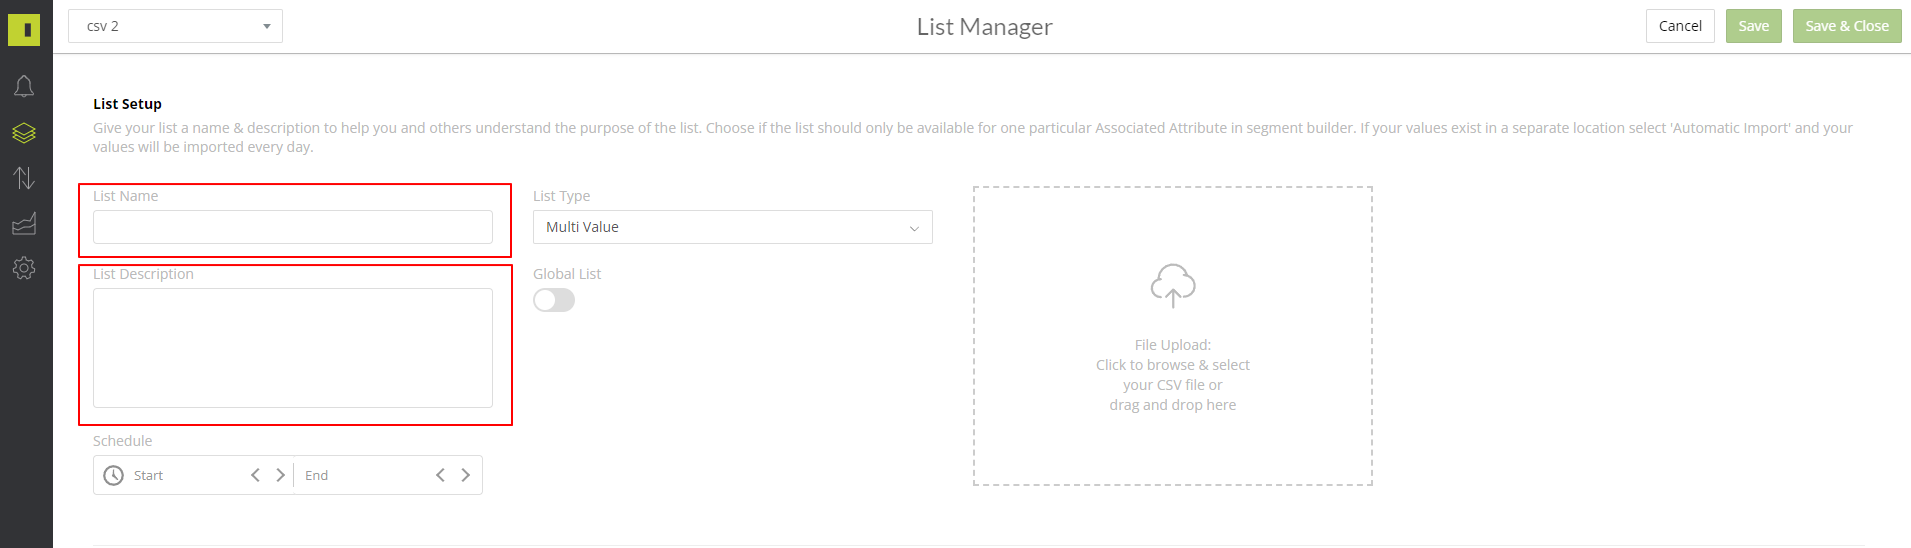Expand the List Type Multi Value dropdown
Screen dimensions: 1911x548
click(x=733, y=227)
